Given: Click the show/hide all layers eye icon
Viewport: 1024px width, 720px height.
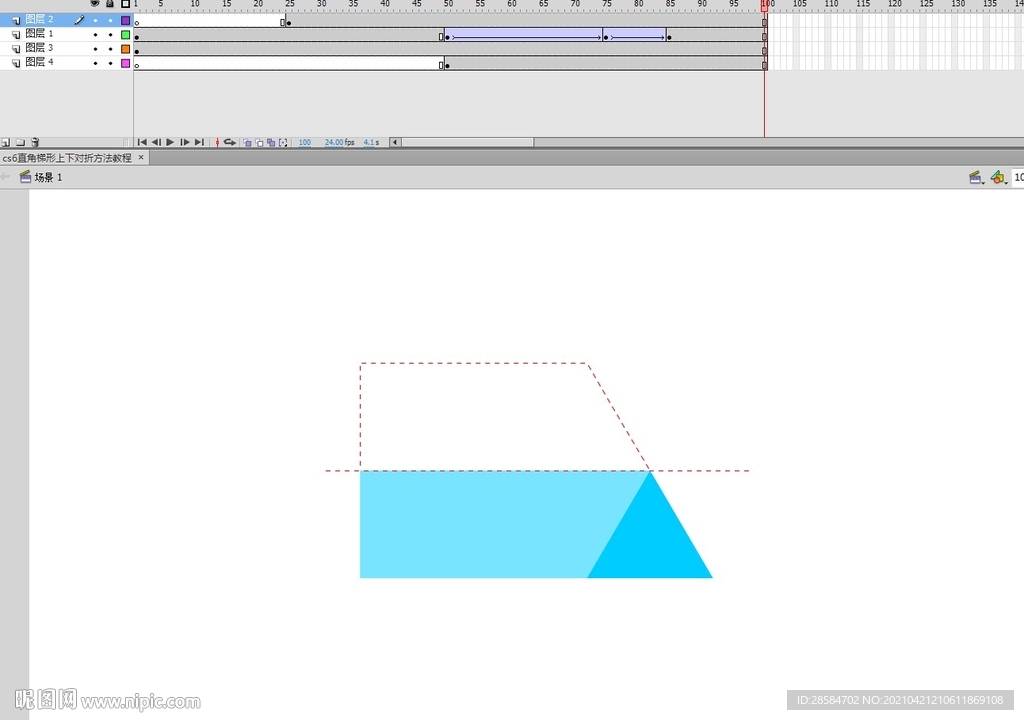Looking at the screenshot, I should [x=95, y=3].
